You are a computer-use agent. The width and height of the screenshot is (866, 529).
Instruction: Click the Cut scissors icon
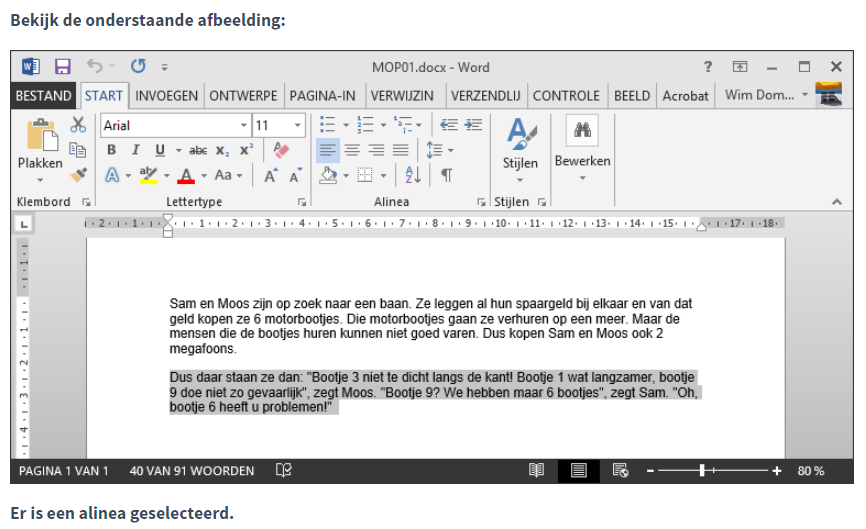(79, 125)
